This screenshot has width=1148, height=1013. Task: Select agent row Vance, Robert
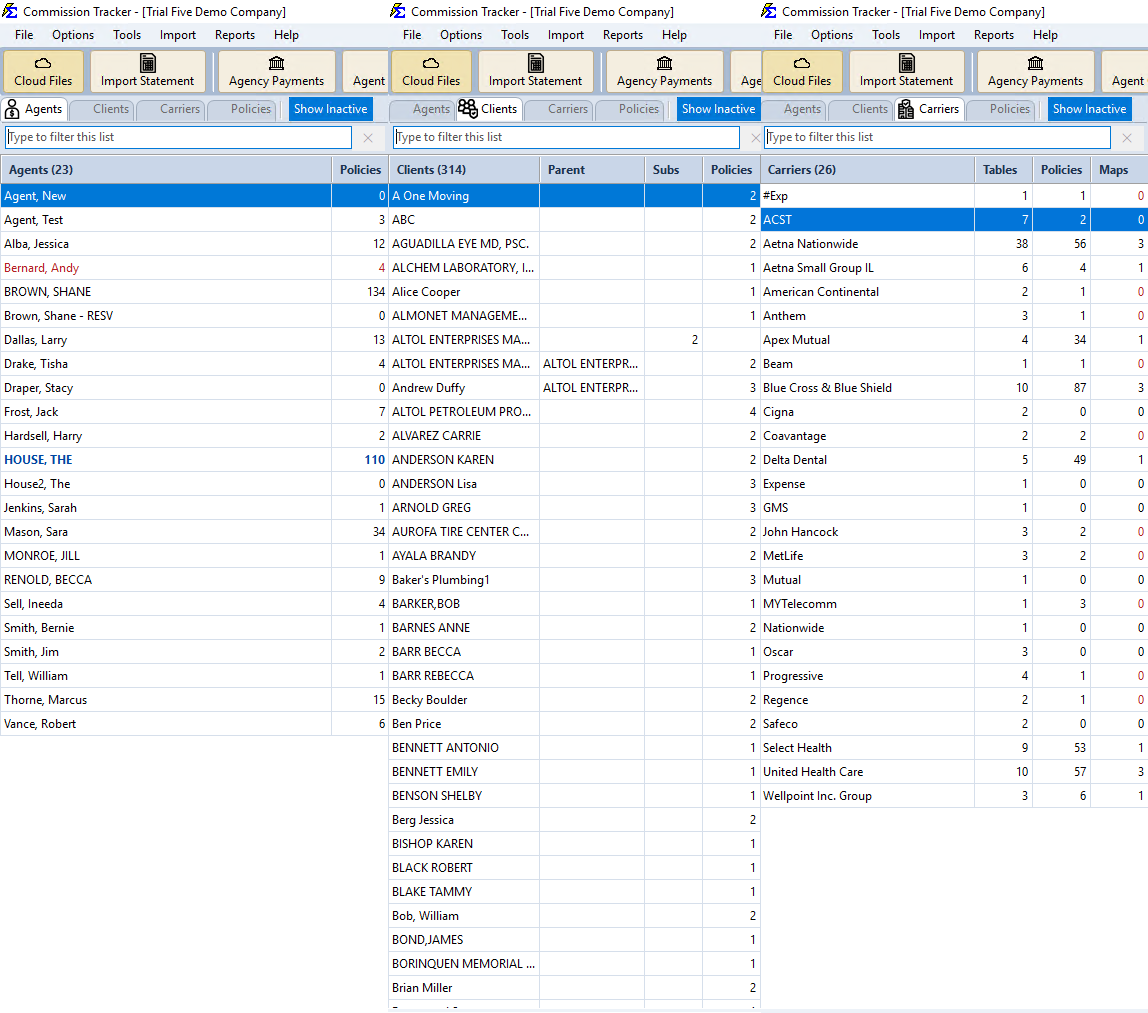coord(194,724)
